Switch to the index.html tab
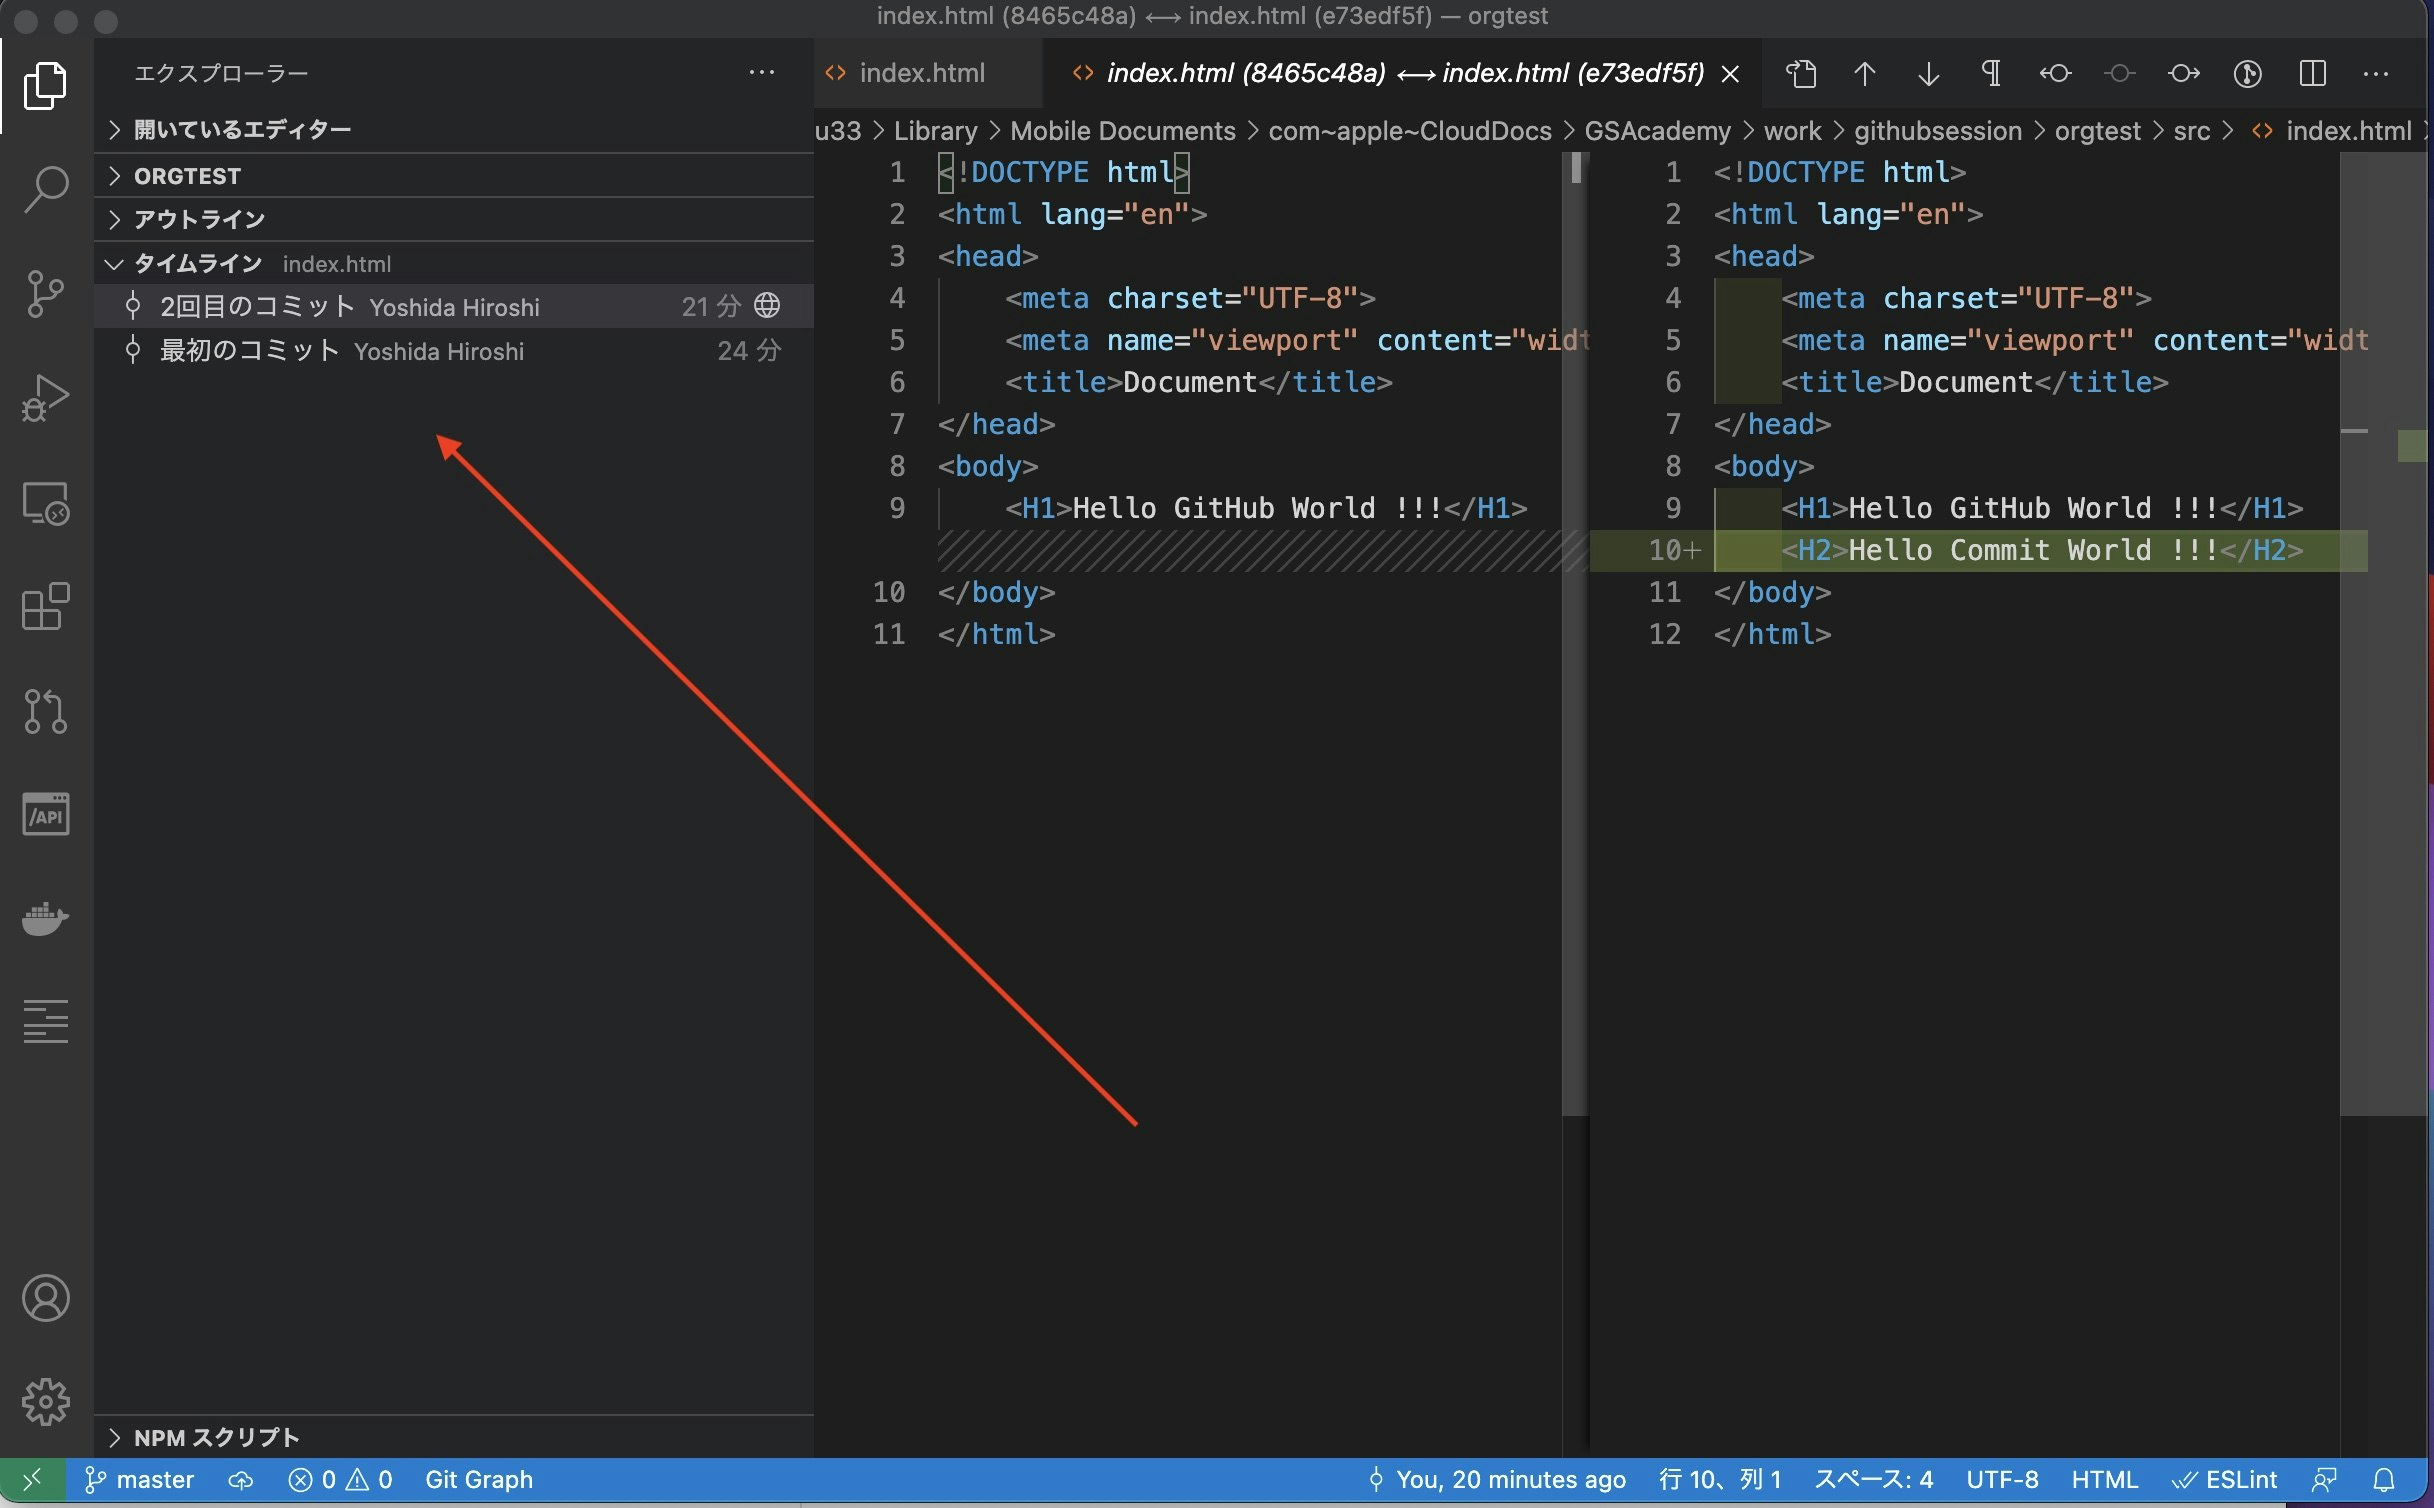This screenshot has height=1508, width=2434. pos(920,73)
